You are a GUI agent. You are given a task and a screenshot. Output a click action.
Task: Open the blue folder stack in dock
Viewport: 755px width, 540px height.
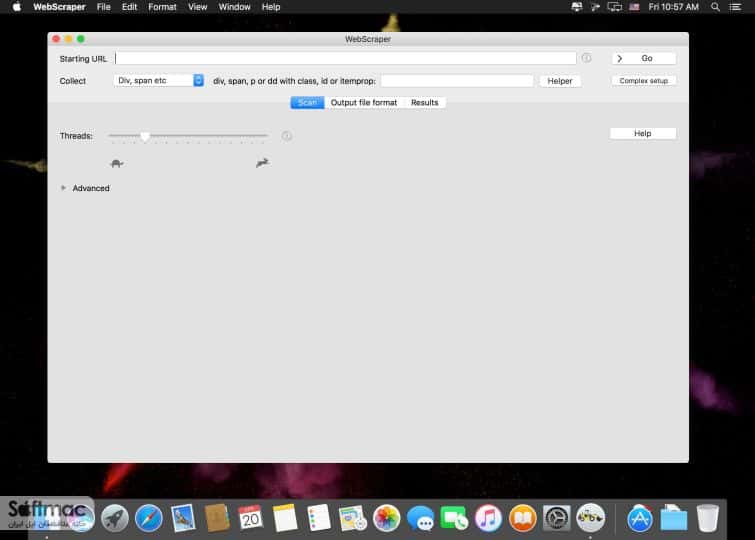coord(674,518)
